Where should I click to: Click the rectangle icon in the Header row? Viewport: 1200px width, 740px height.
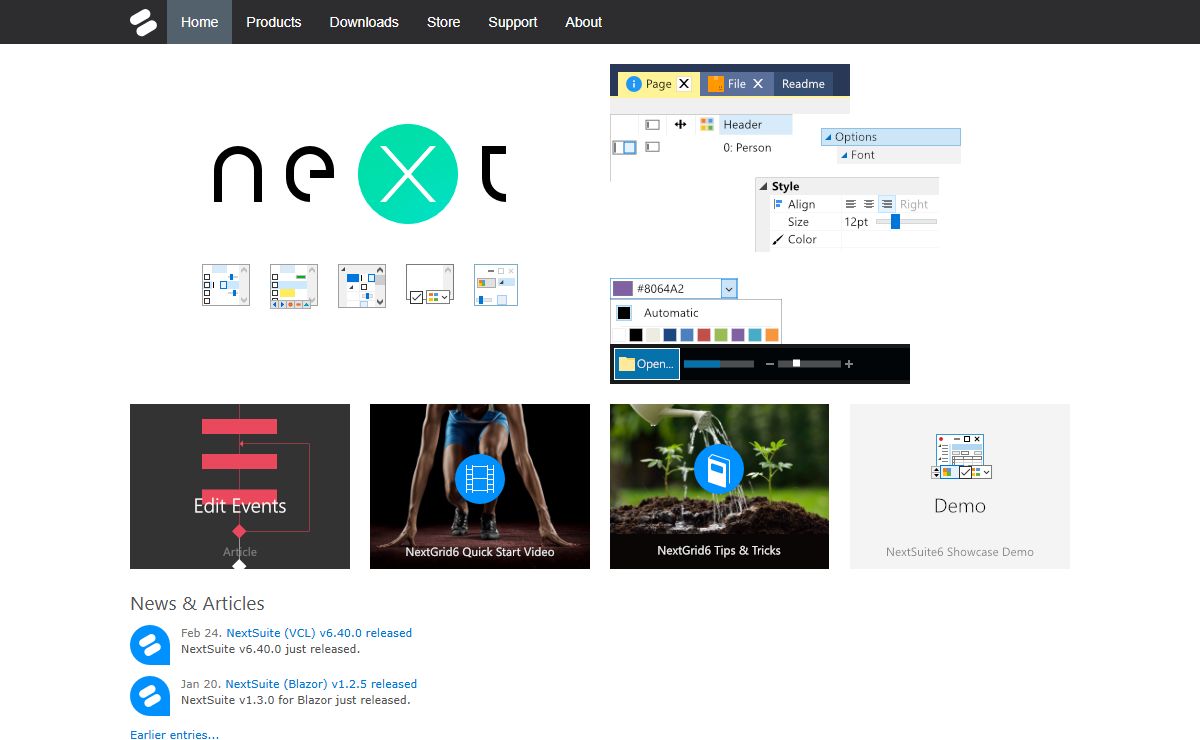point(652,125)
